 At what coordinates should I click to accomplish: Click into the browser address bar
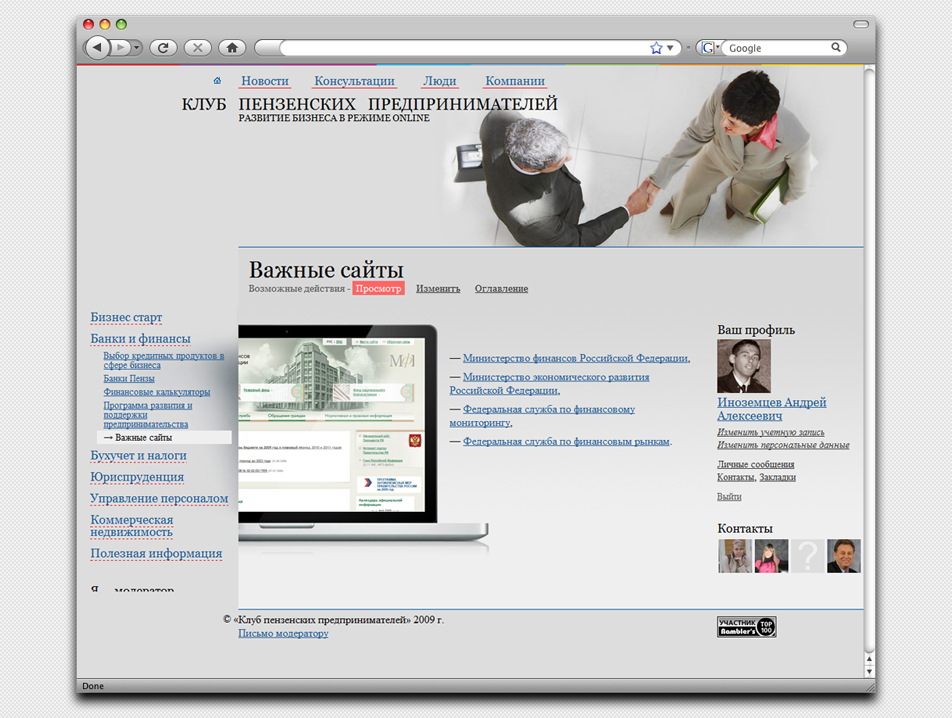(460, 48)
